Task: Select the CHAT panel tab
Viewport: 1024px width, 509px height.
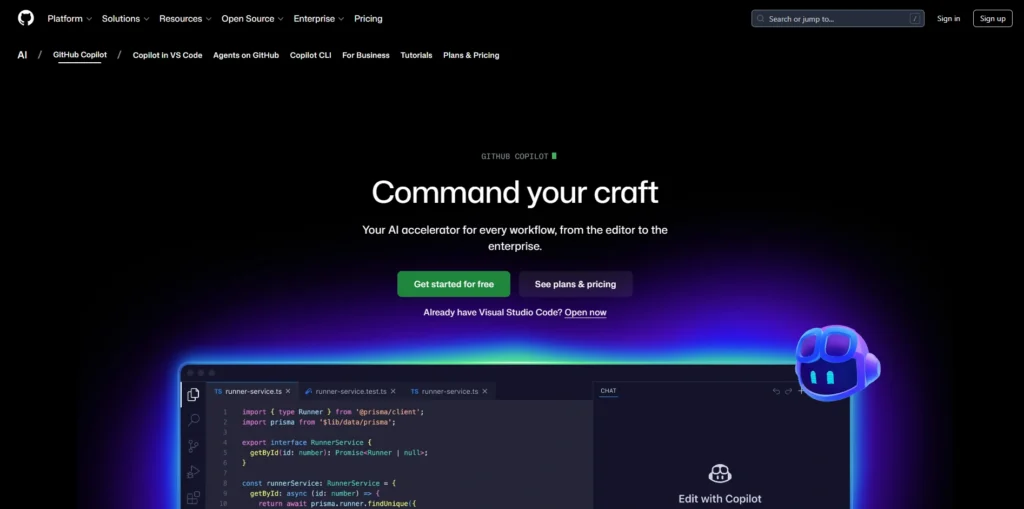Action: [x=608, y=391]
